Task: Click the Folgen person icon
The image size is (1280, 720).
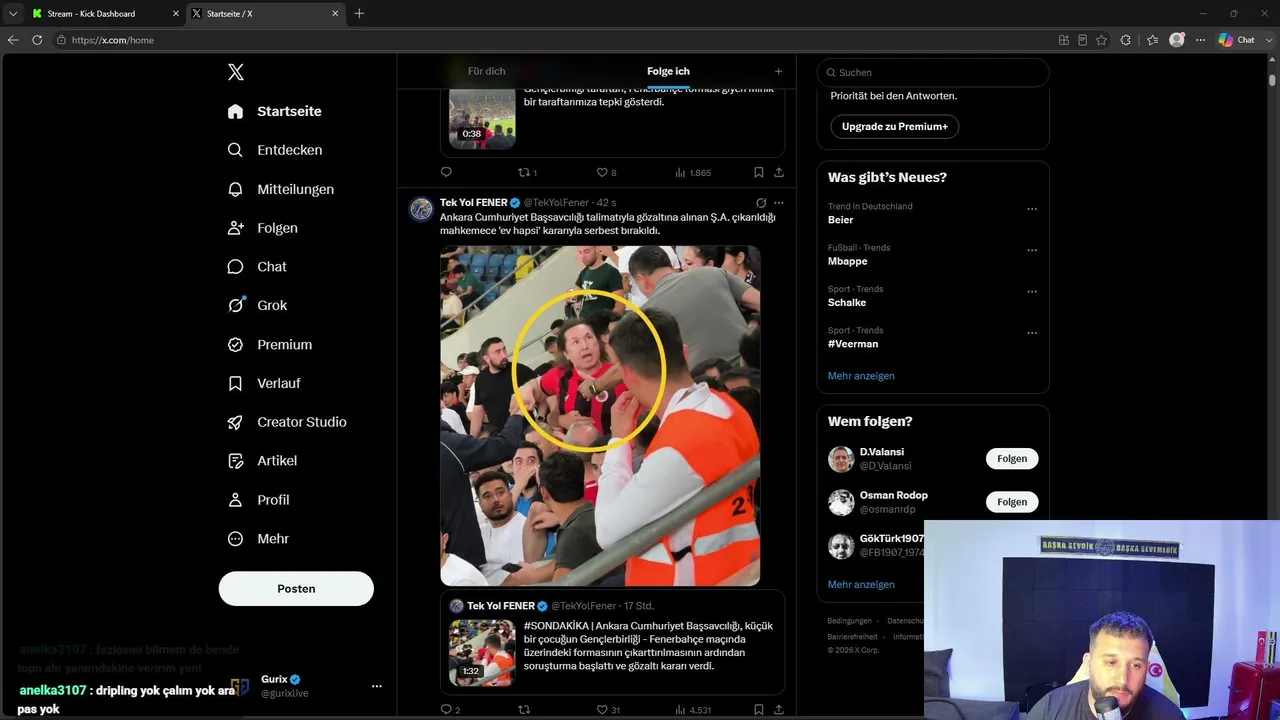Action: [x=235, y=228]
